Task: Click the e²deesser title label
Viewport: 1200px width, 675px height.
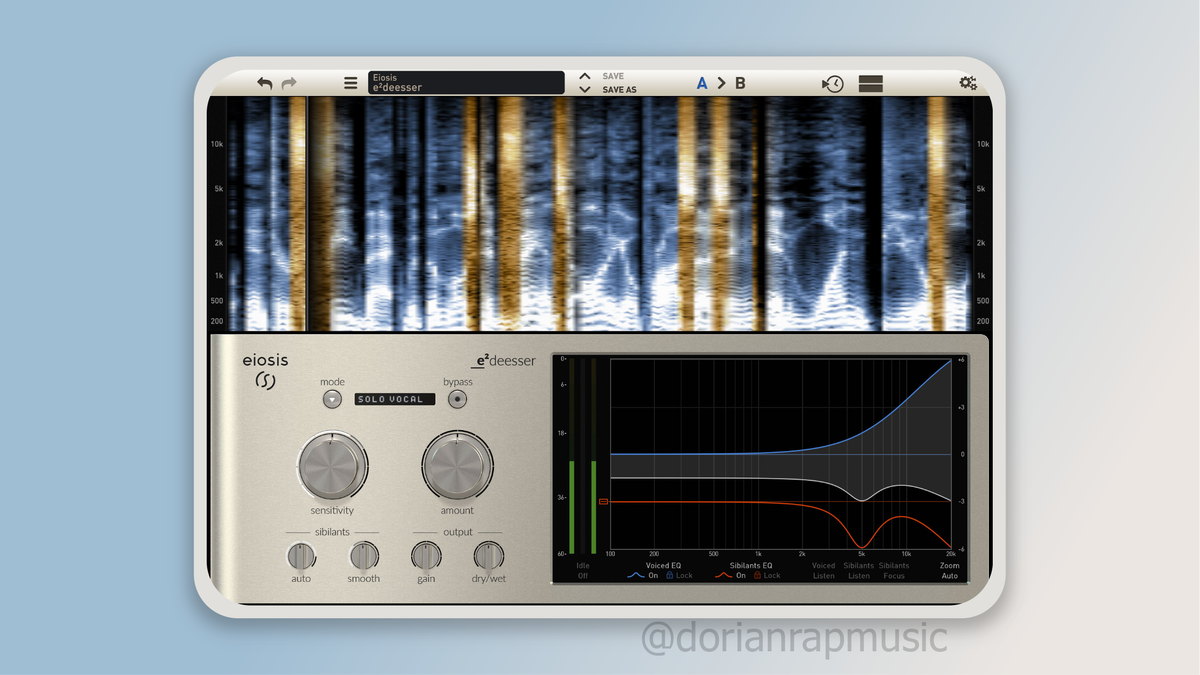Action: [x=503, y=361]
